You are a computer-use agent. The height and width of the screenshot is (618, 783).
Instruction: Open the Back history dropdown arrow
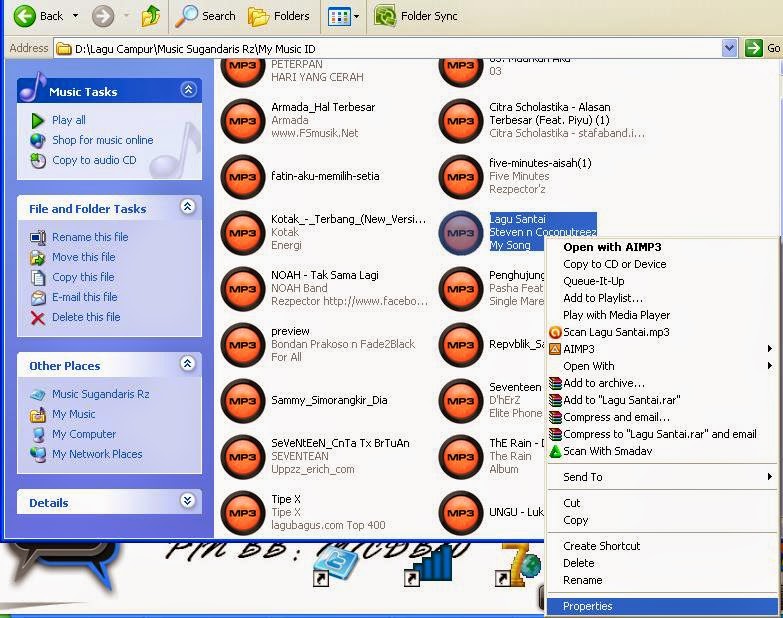[x=75, y=16]
